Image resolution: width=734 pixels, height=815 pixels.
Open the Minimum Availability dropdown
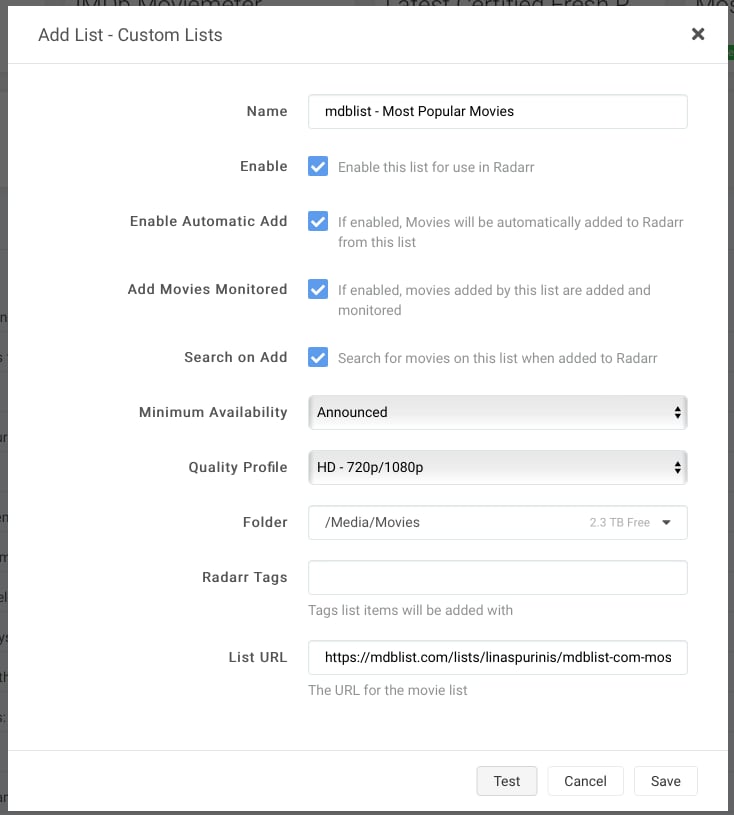point(497,412)
